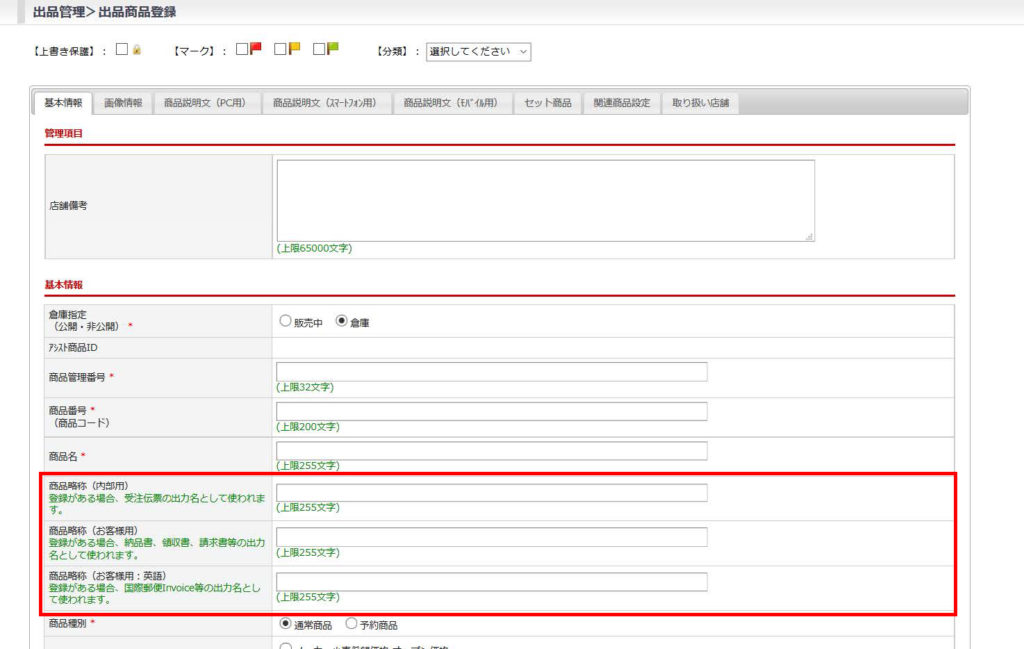Click the green flag mark icon
1024x649 pixels.
332,50
